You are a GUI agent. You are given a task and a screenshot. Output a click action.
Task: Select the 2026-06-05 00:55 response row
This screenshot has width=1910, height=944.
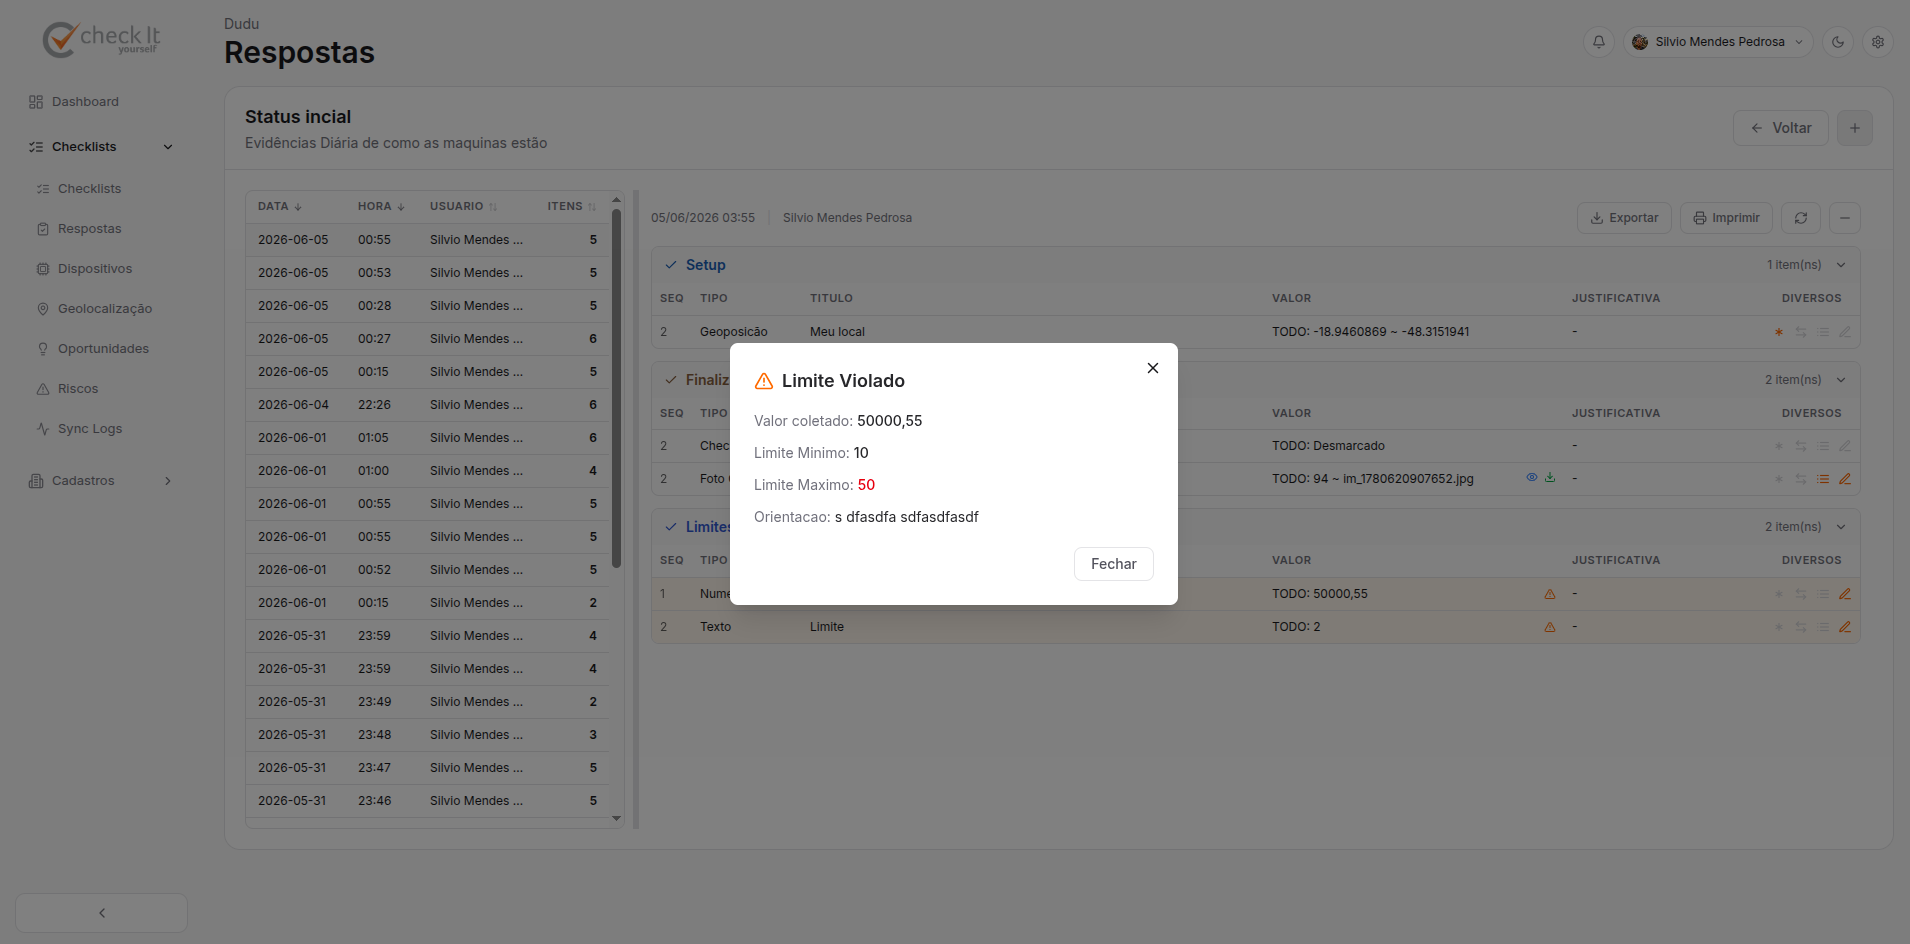click(427, 240)
